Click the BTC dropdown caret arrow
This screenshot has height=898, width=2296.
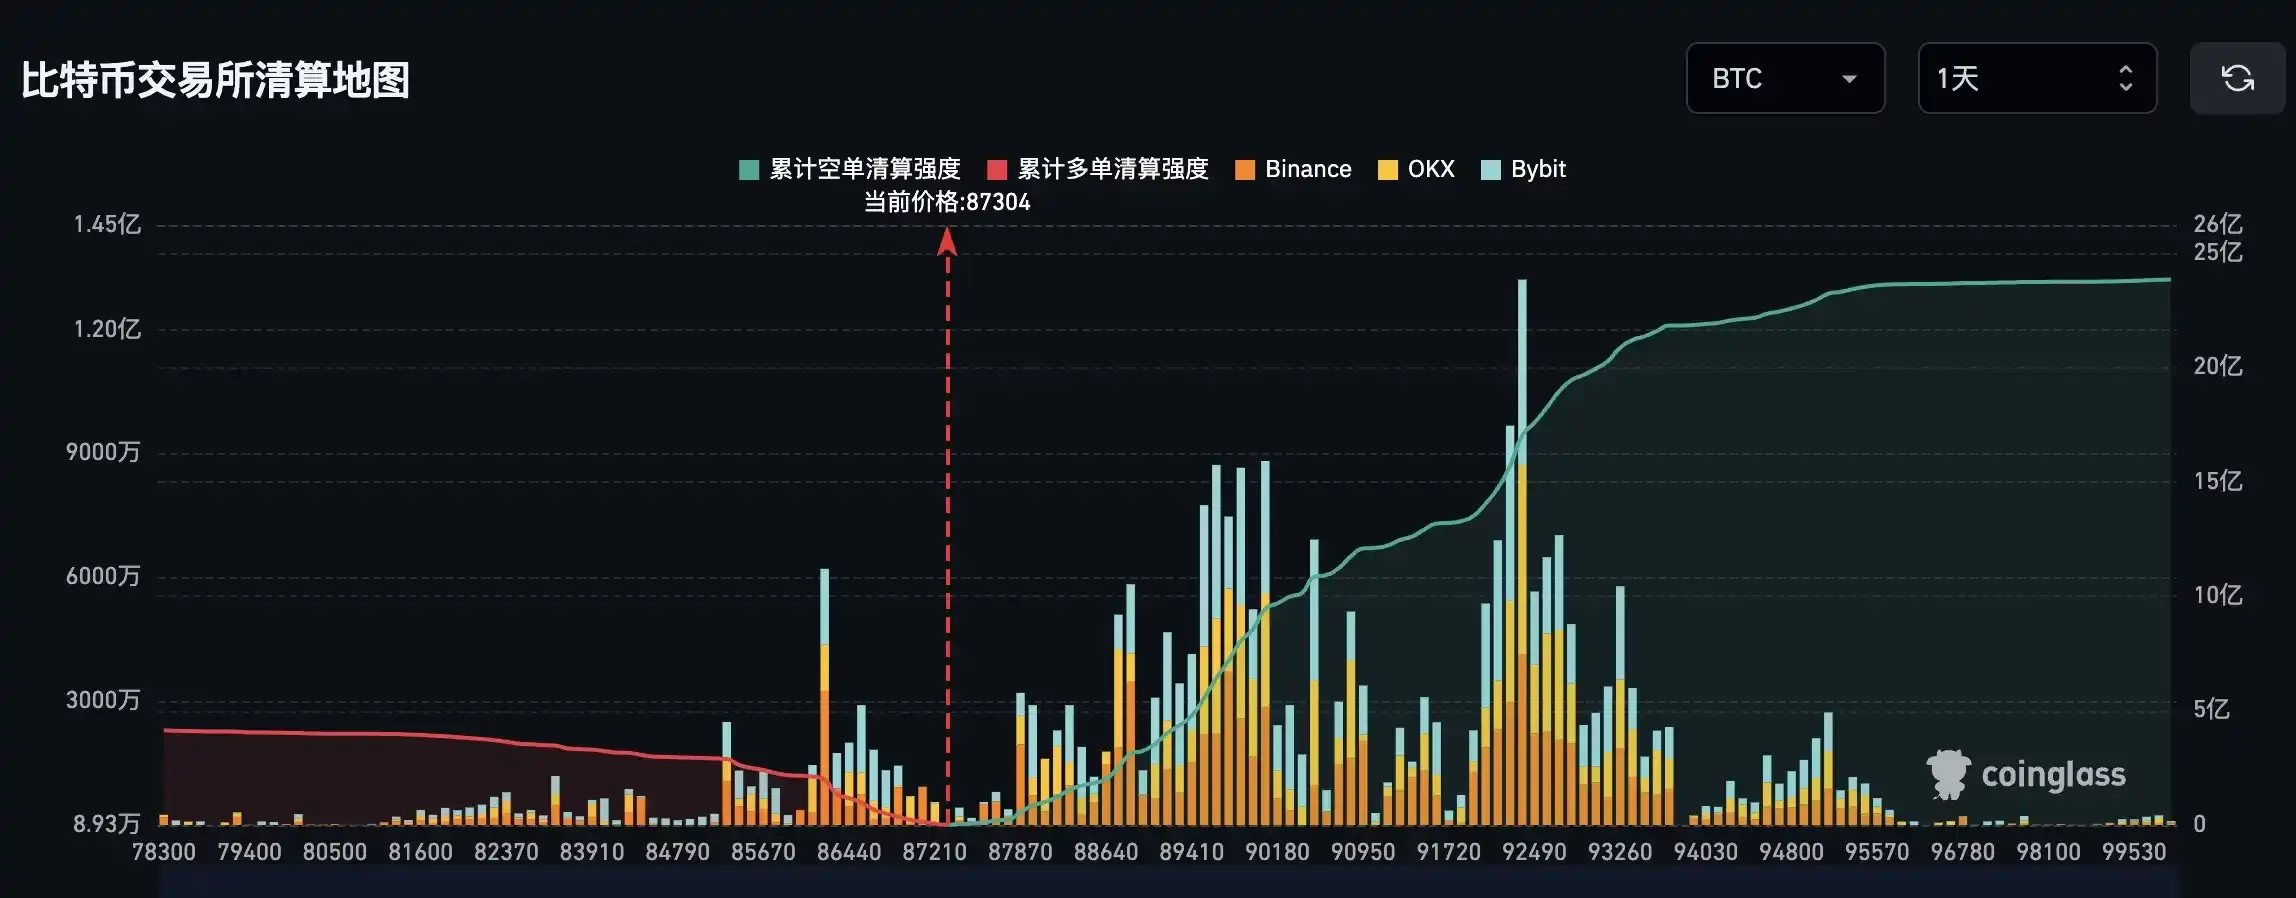[1849, 79]
